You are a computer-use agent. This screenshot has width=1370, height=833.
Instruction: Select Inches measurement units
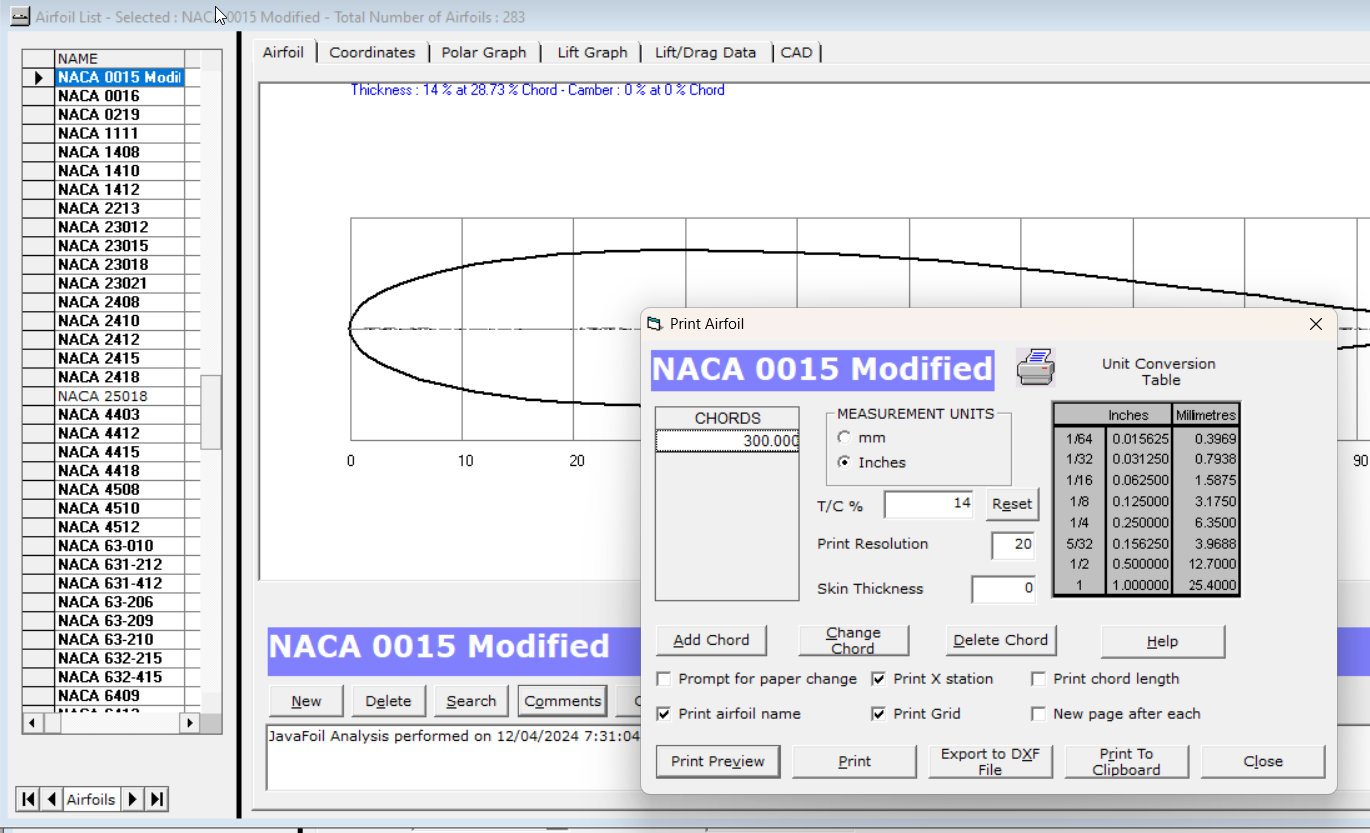click(845, 462)
